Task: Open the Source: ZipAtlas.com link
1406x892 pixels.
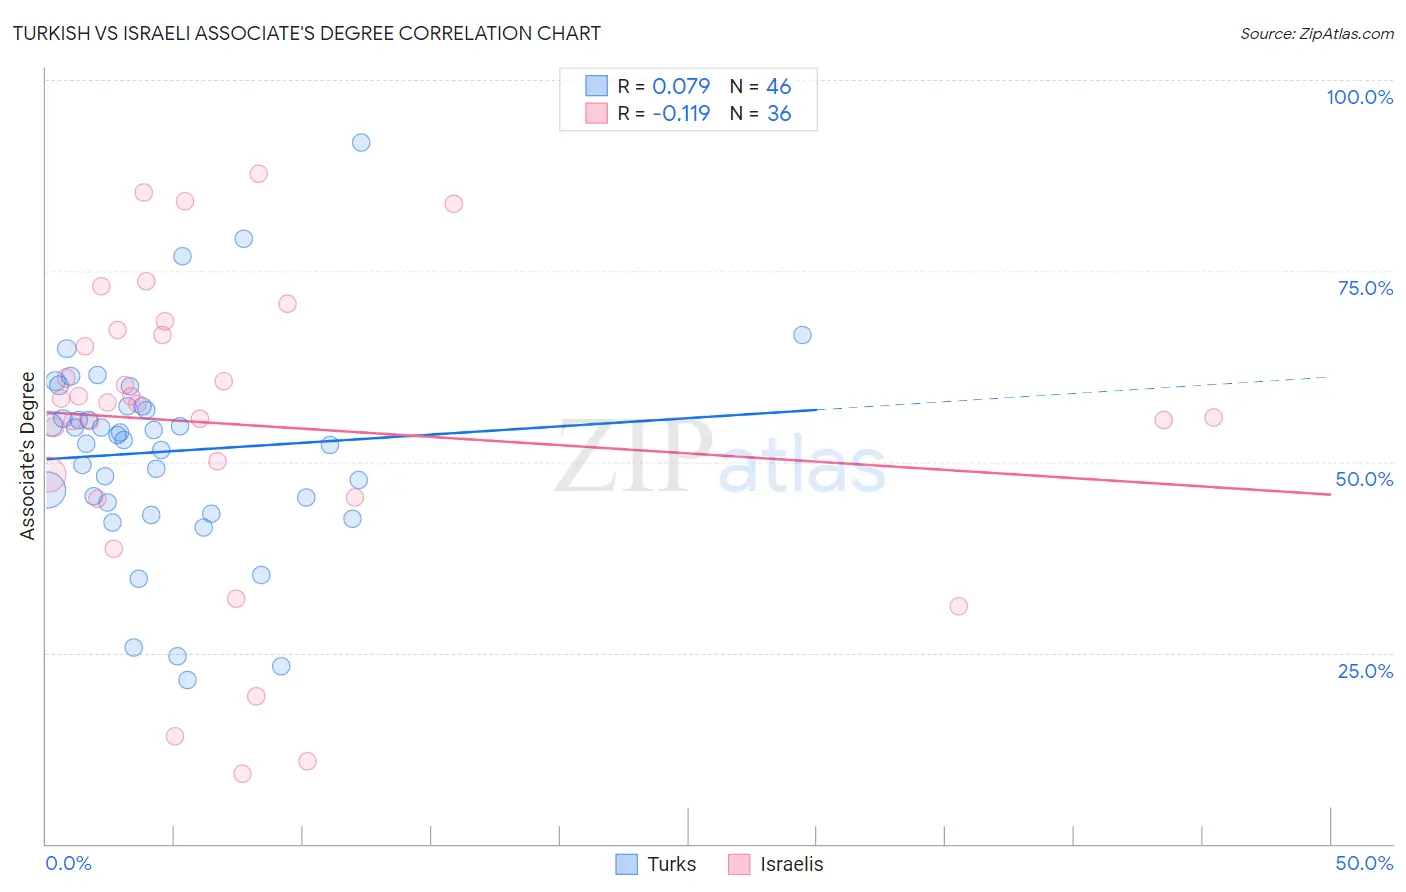Action: tap(1317, 33)
